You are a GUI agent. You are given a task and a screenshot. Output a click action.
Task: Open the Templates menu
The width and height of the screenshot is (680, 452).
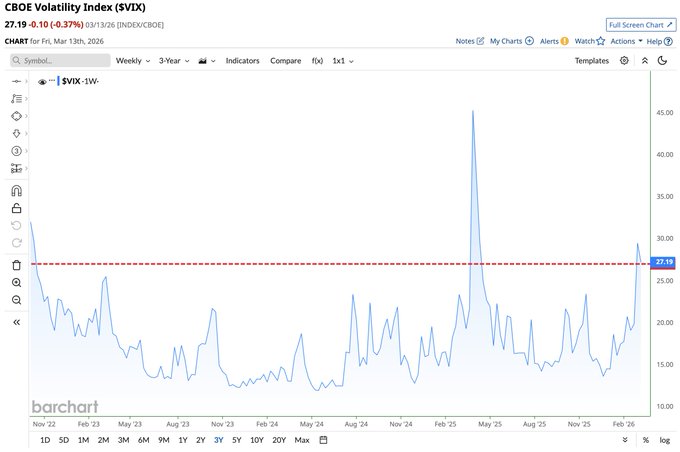[x=592, y=61]
